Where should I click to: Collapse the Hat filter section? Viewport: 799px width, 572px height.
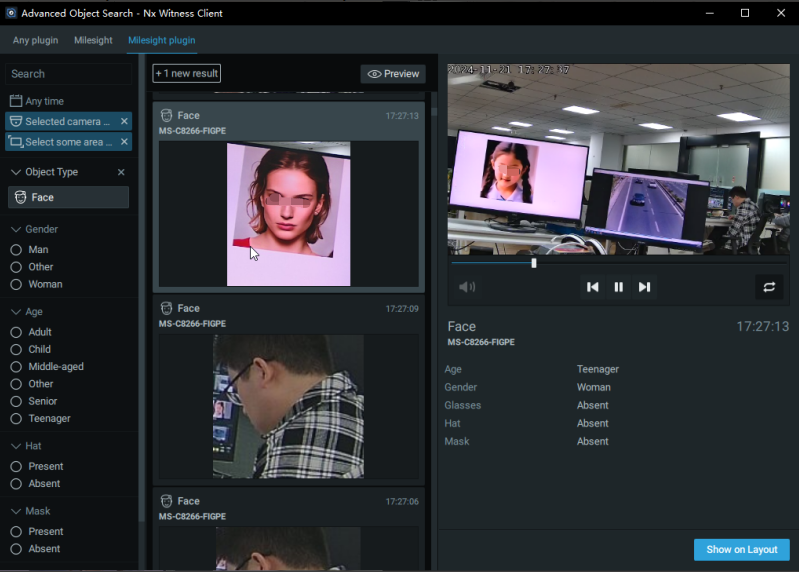click(16, 446)
